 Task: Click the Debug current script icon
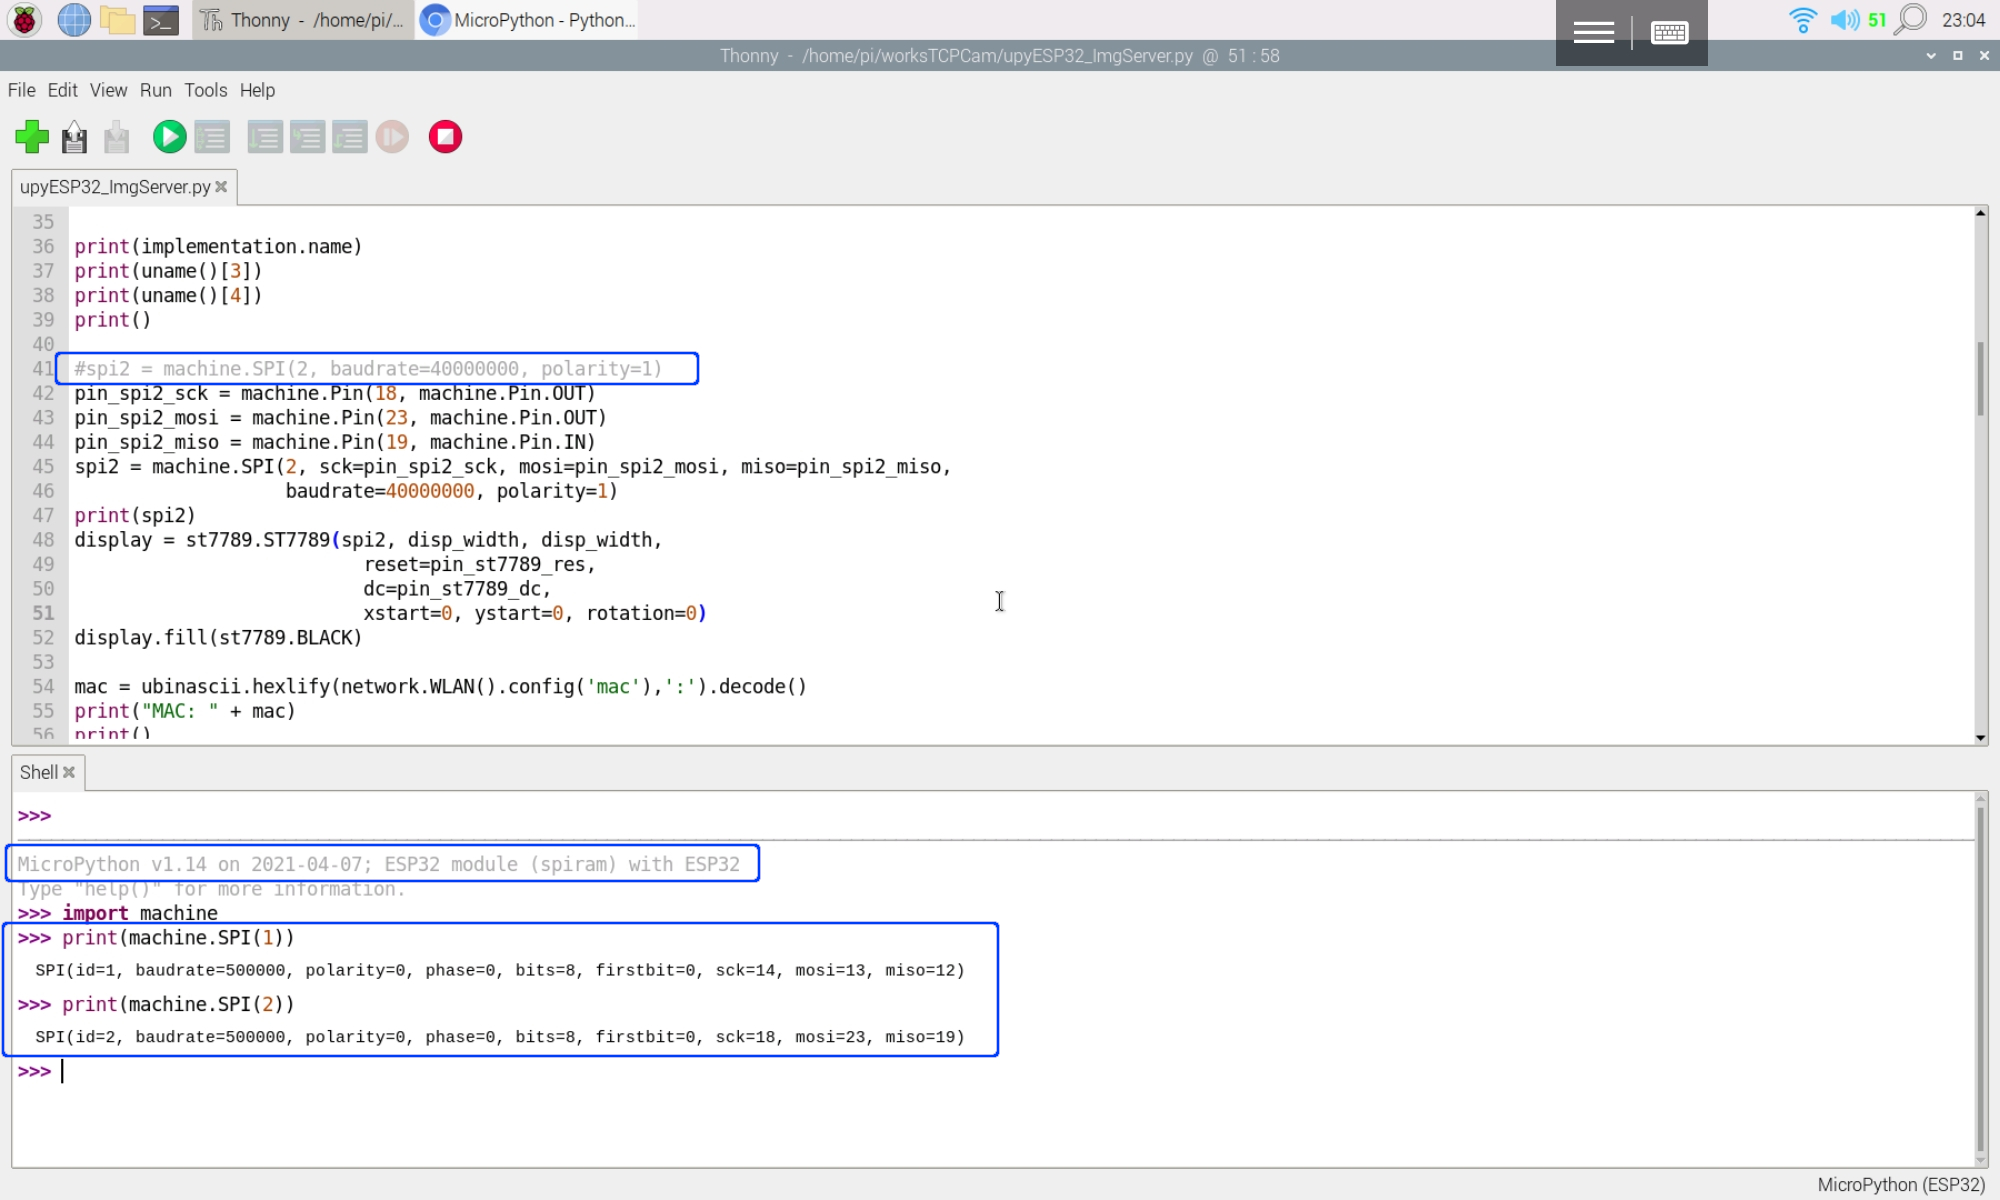pos(212,137)
